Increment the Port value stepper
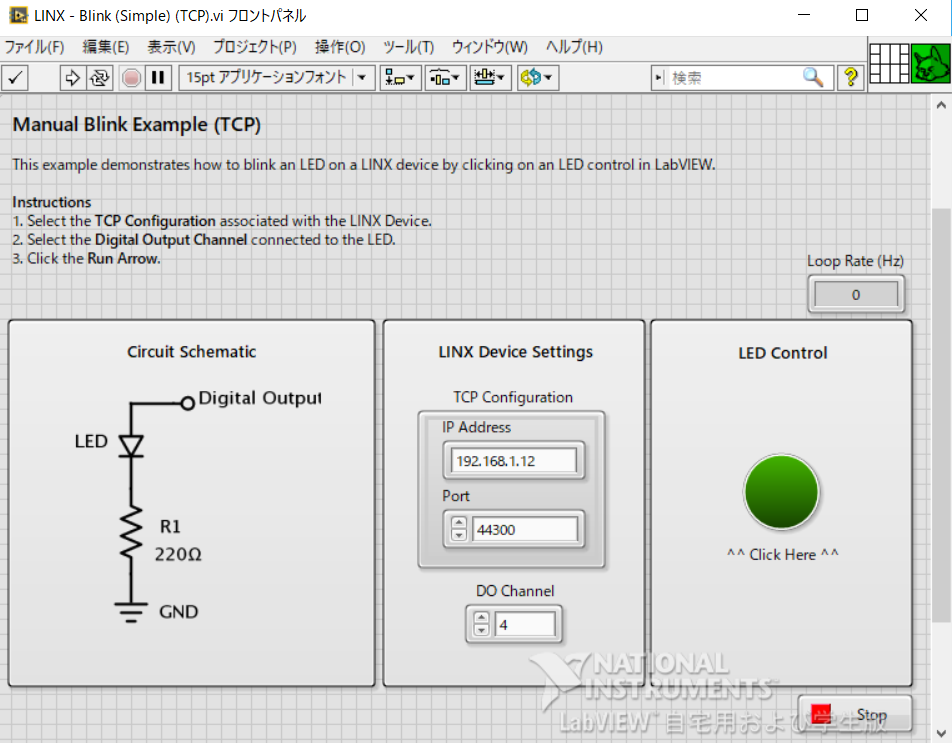 click(459, 523)
